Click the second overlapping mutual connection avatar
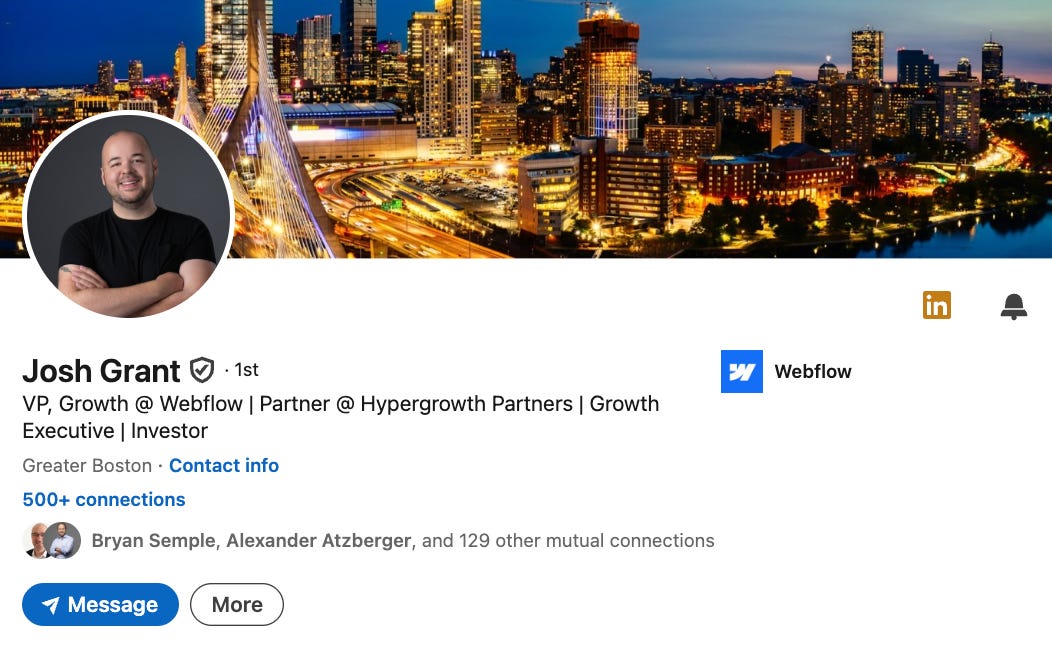The width and height of the screenshot is (1052, 652). tap(63, 541)
